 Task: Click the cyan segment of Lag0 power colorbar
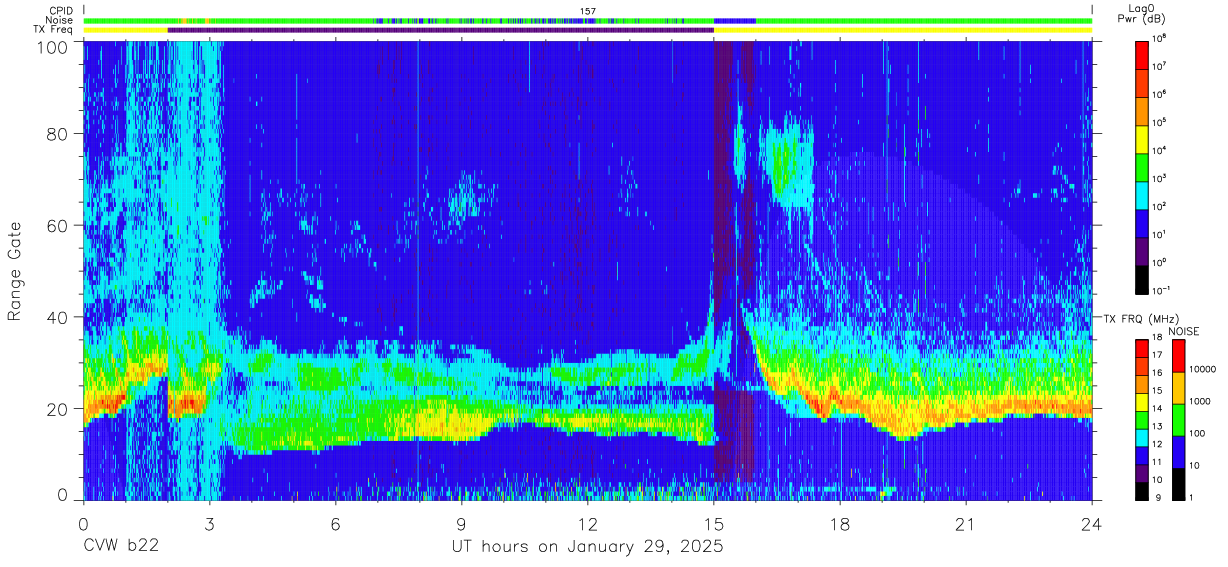[x=1142, y=194]
